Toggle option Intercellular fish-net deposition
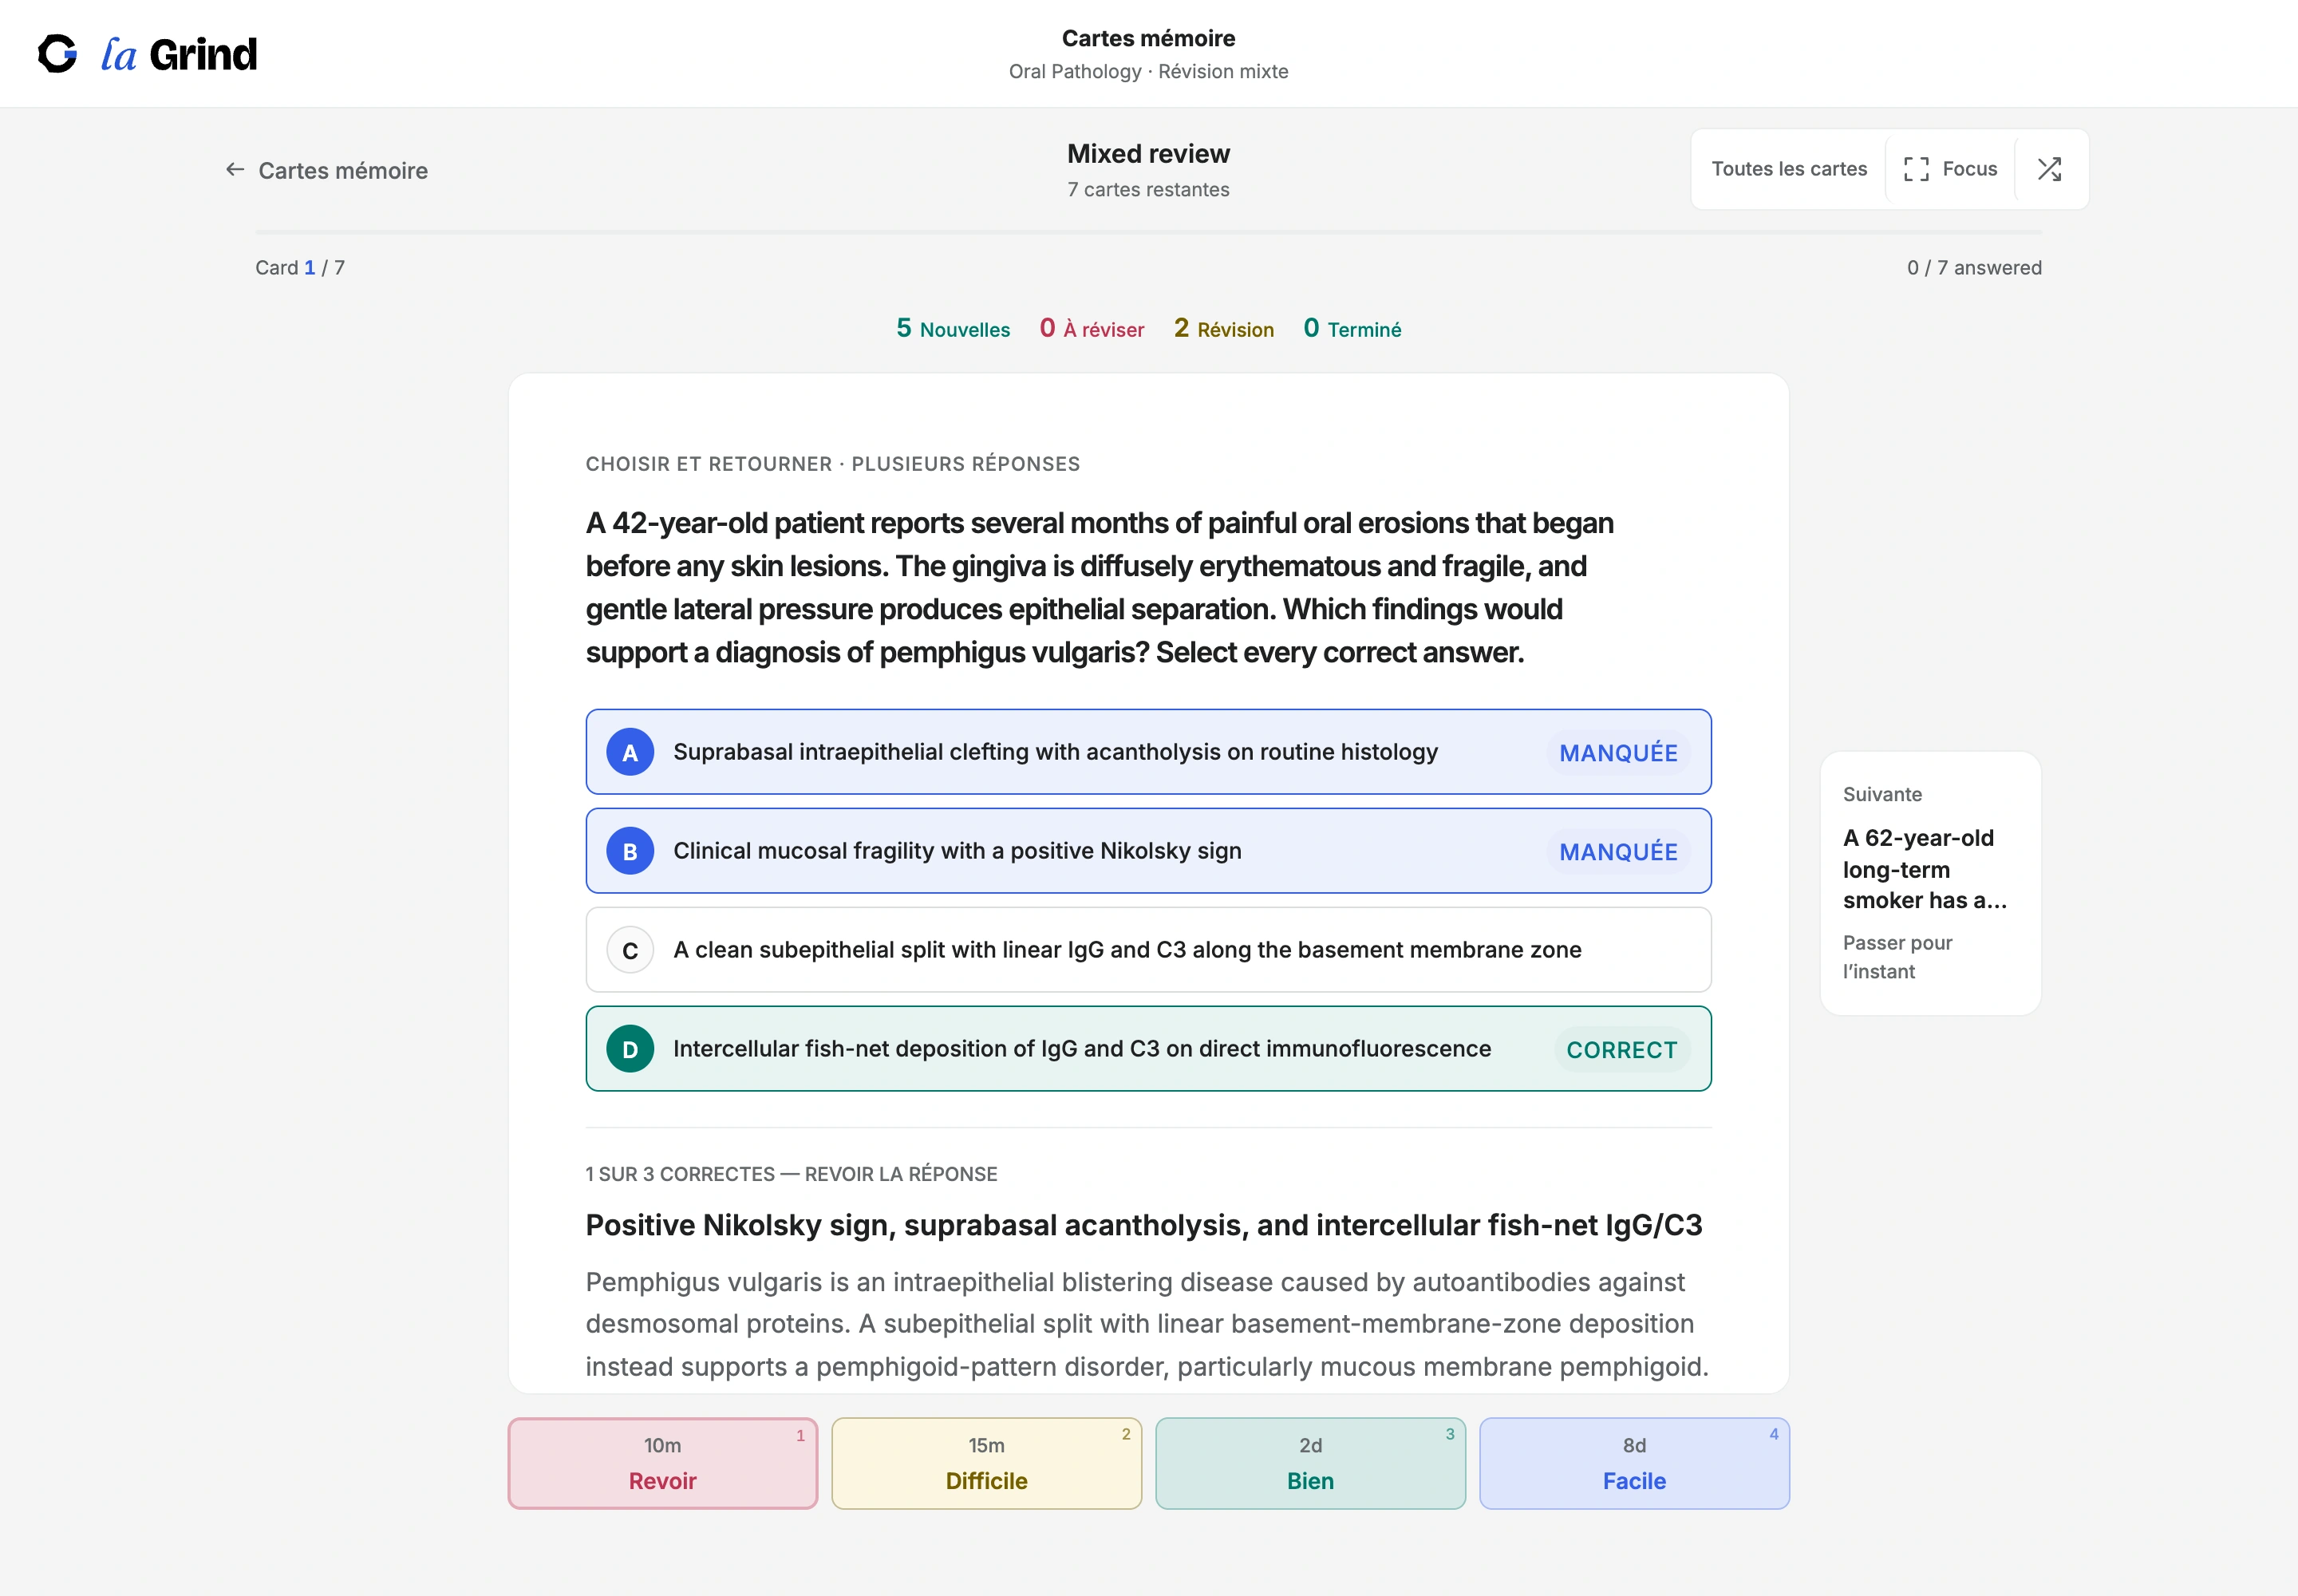The height and width of the screenshot is (1596, 2298). tap(1148, 1049)
